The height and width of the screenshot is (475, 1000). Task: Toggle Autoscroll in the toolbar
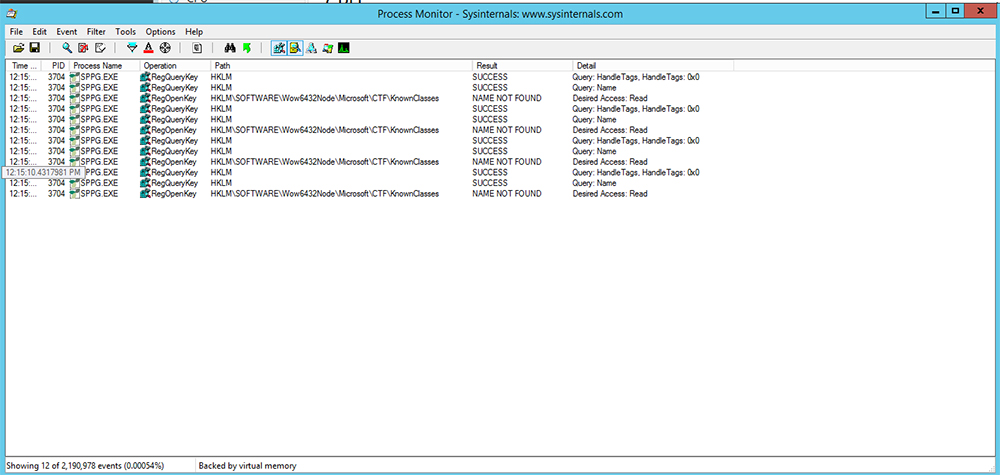pos(84,48)
